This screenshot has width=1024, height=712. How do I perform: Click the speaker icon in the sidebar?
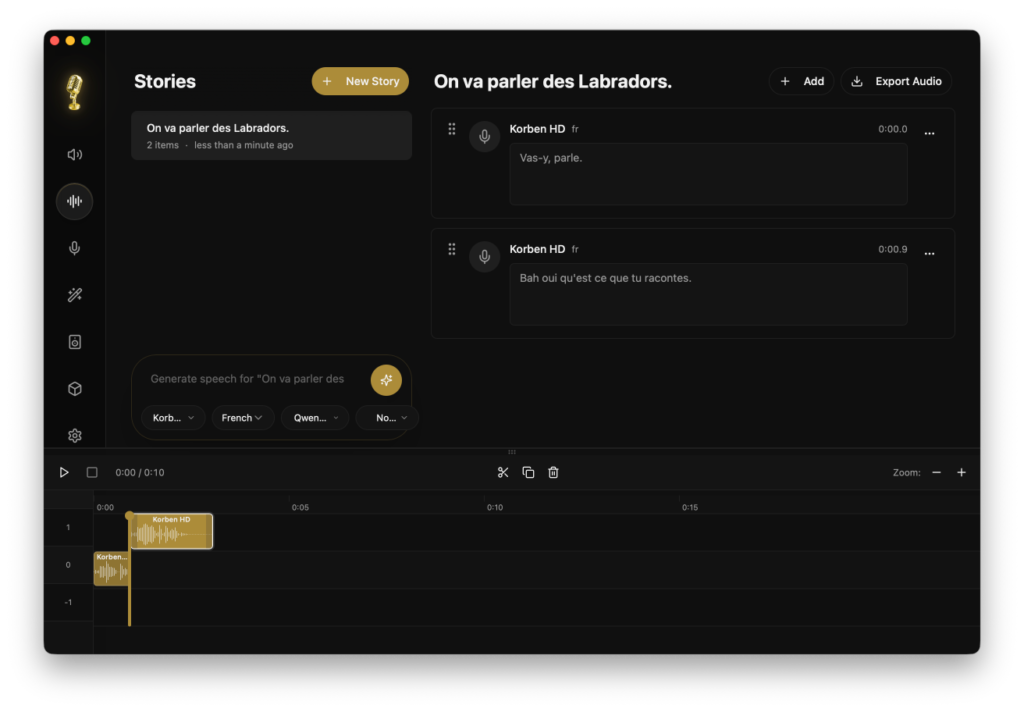pyautogui.click(x=74, y=155)
